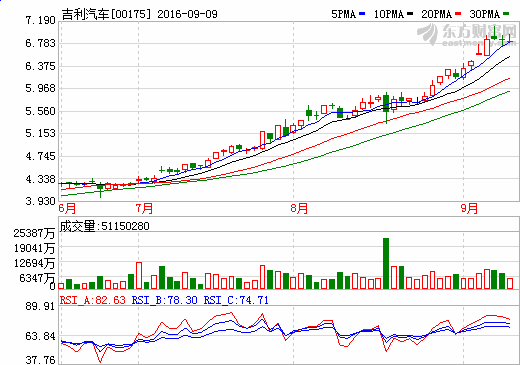Click the 7.190 price axis label
The width and height of the screenshot is (520, 365).
tap(40, 20)
